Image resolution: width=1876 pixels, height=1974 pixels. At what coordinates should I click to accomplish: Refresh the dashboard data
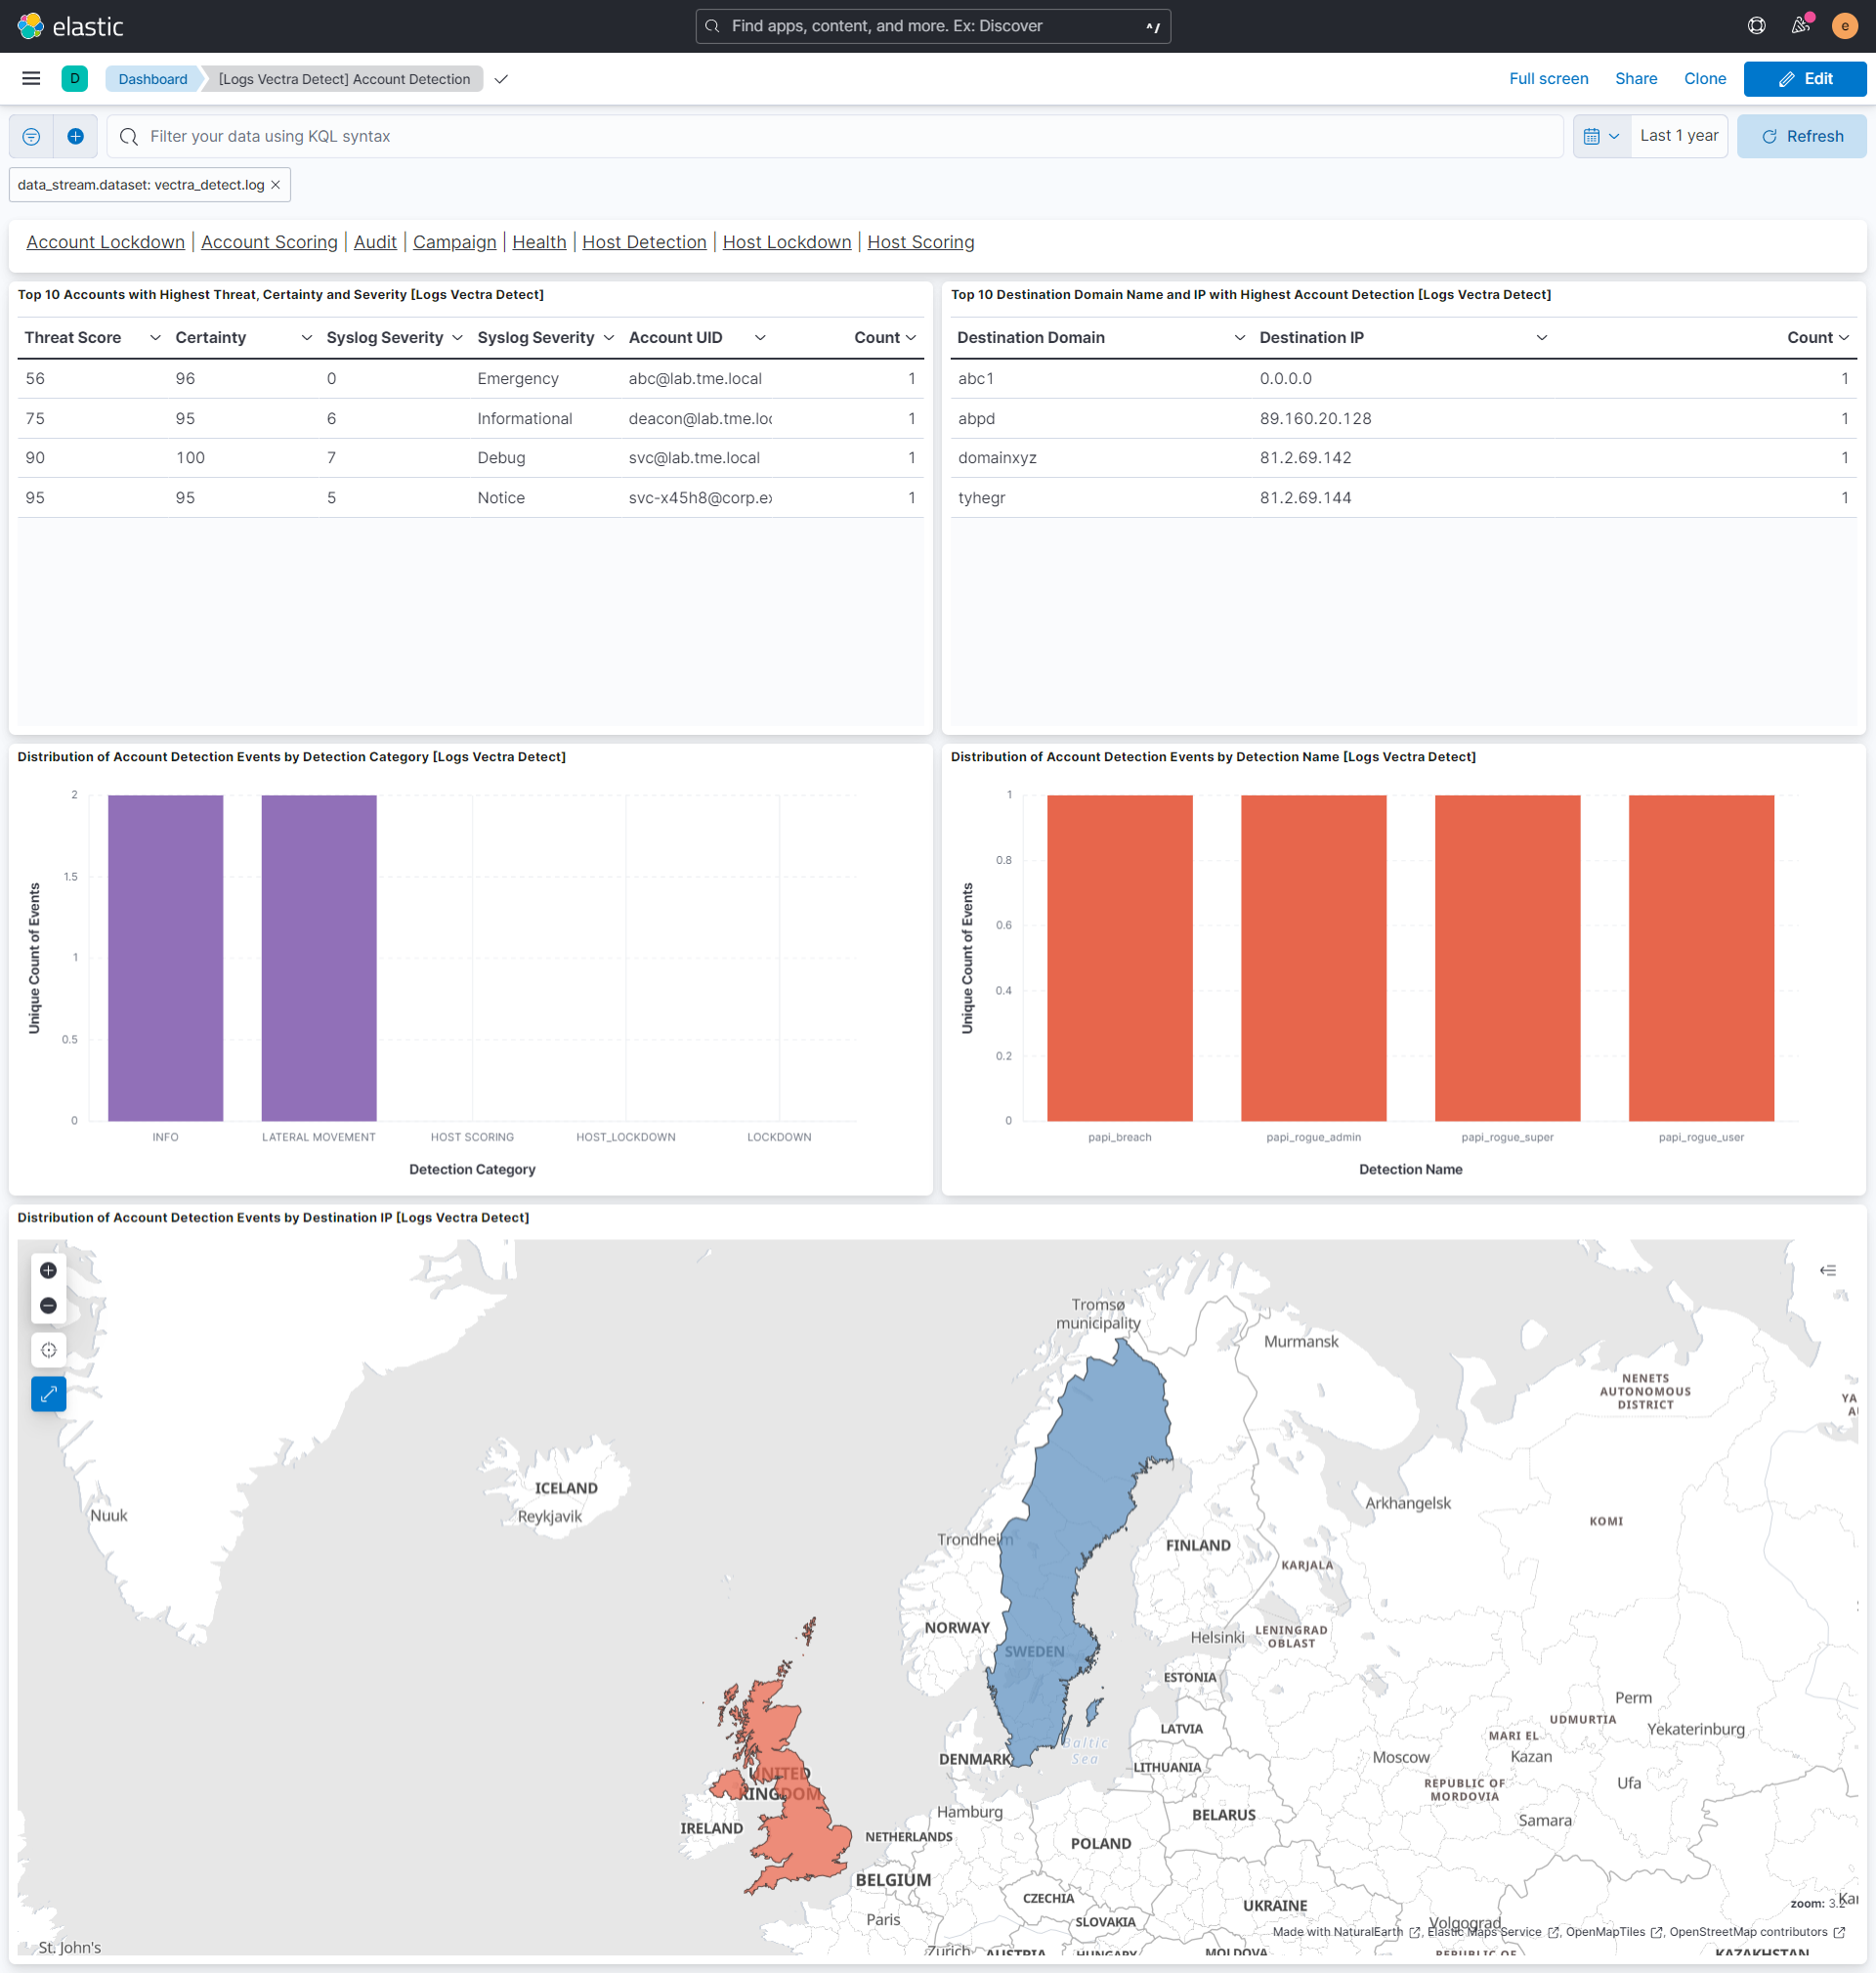pos(1801,136)
